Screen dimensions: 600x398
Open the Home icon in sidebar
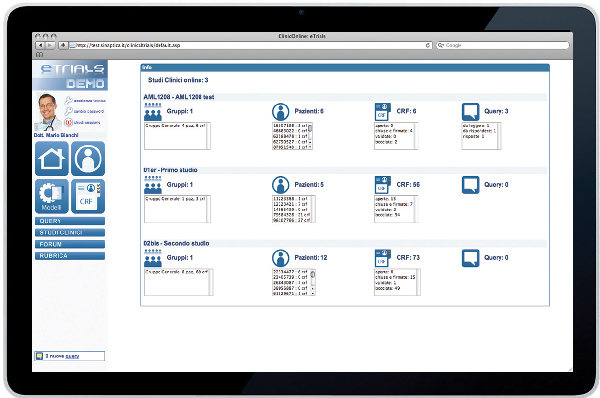click(x=52, y=158)
